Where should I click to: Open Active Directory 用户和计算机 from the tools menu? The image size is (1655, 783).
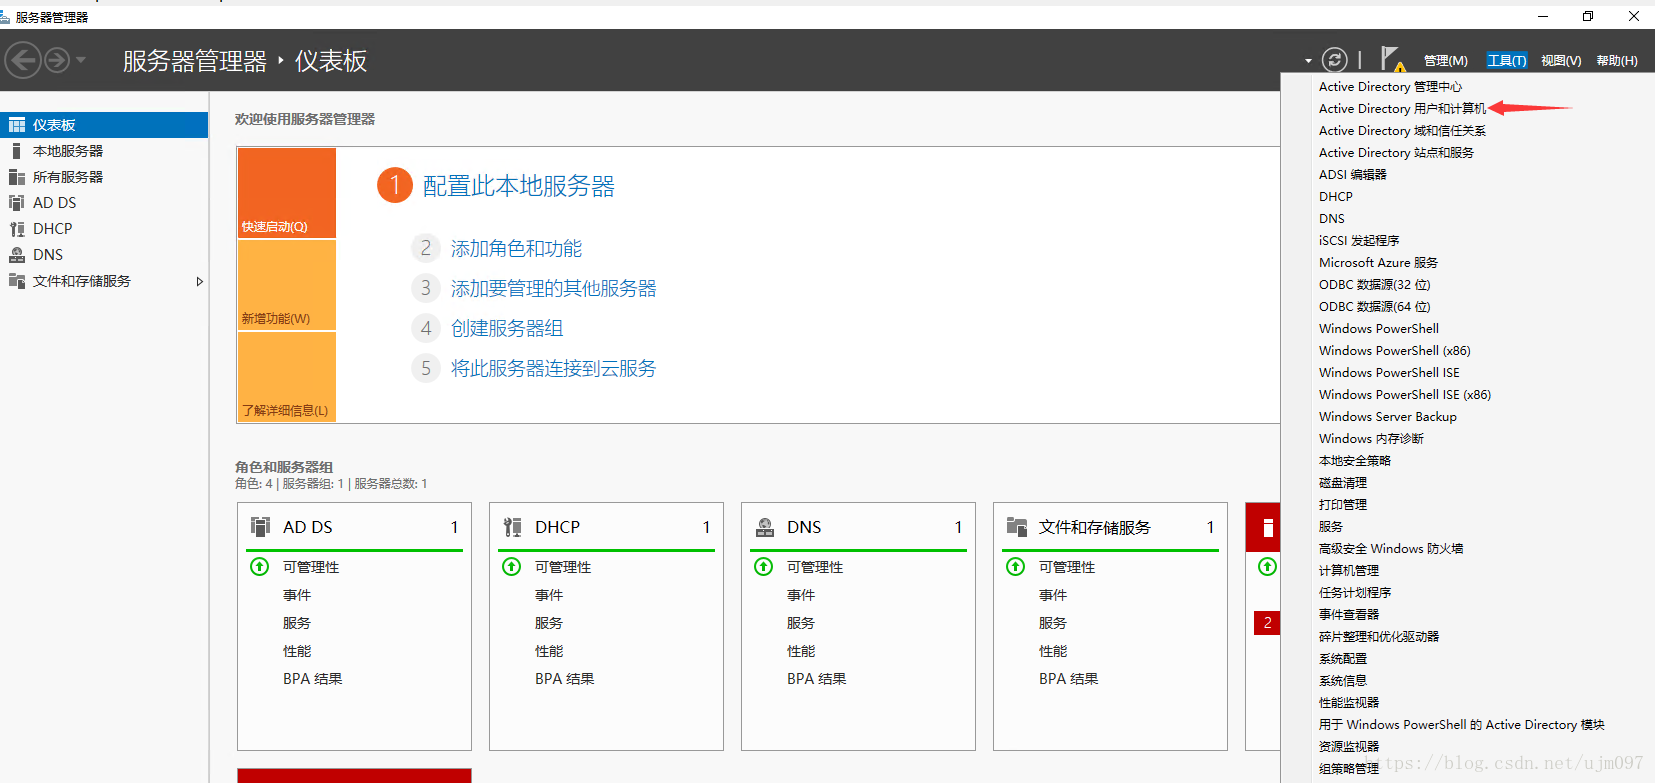1402,109
